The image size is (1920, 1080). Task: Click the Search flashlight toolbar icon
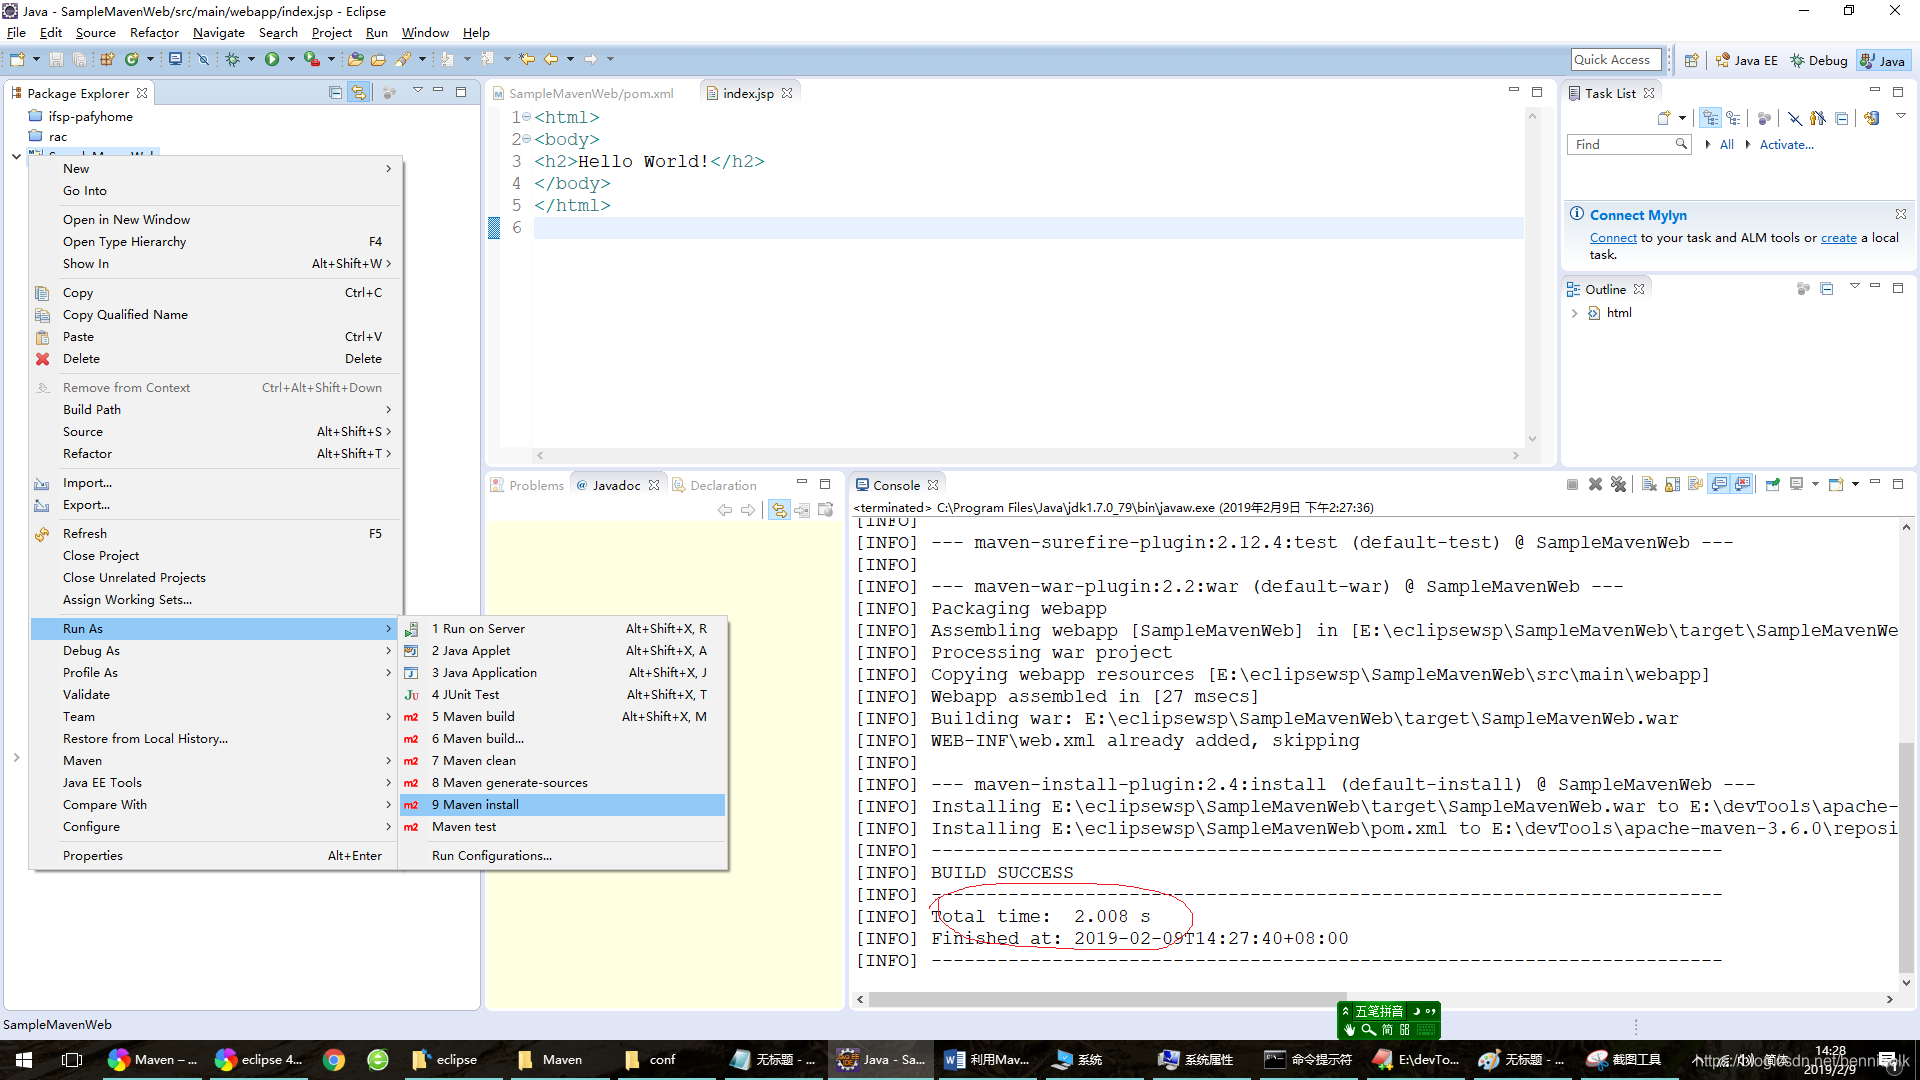point(404,60)
